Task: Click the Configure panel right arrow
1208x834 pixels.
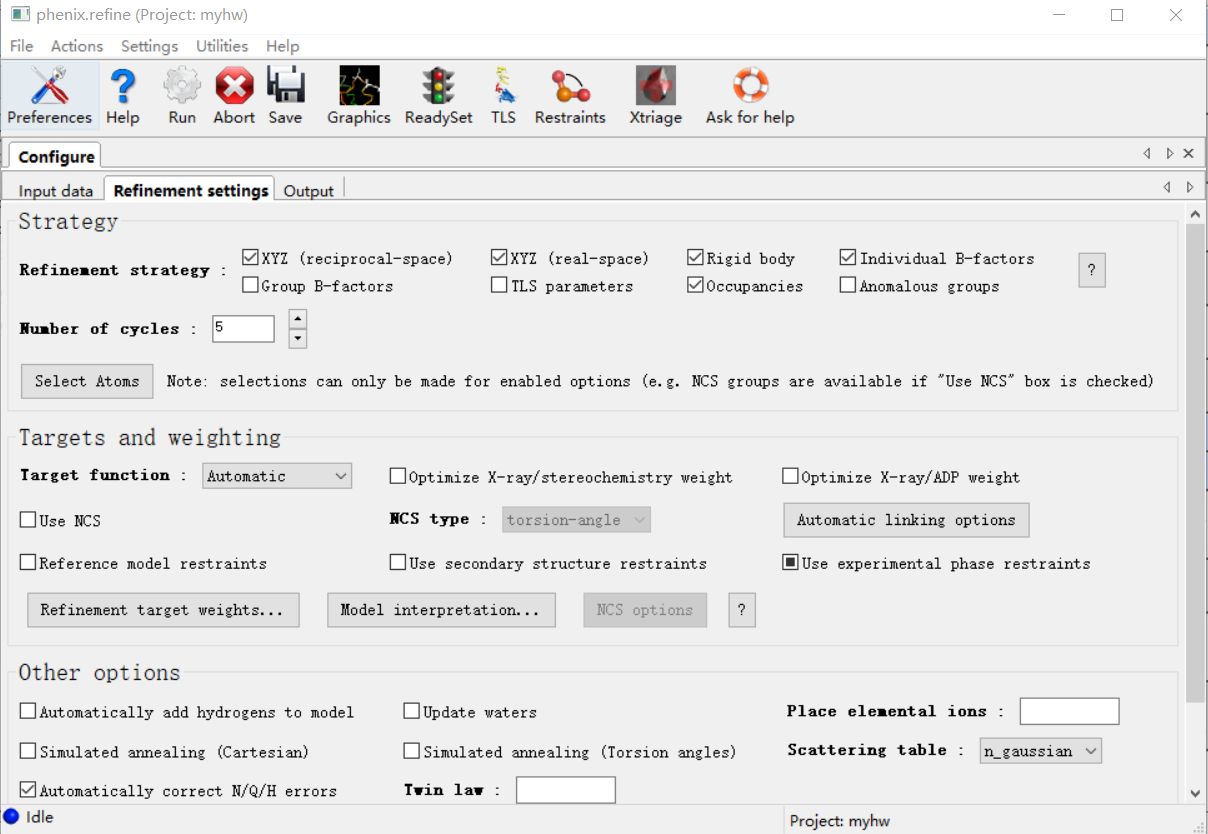Action: tap(1169, 154)
